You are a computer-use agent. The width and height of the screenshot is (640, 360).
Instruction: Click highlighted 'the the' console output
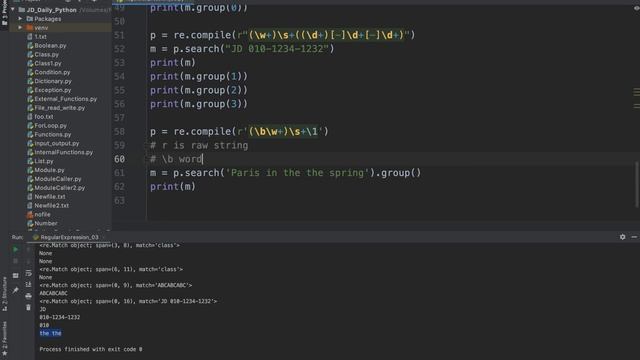click(51, 333)
